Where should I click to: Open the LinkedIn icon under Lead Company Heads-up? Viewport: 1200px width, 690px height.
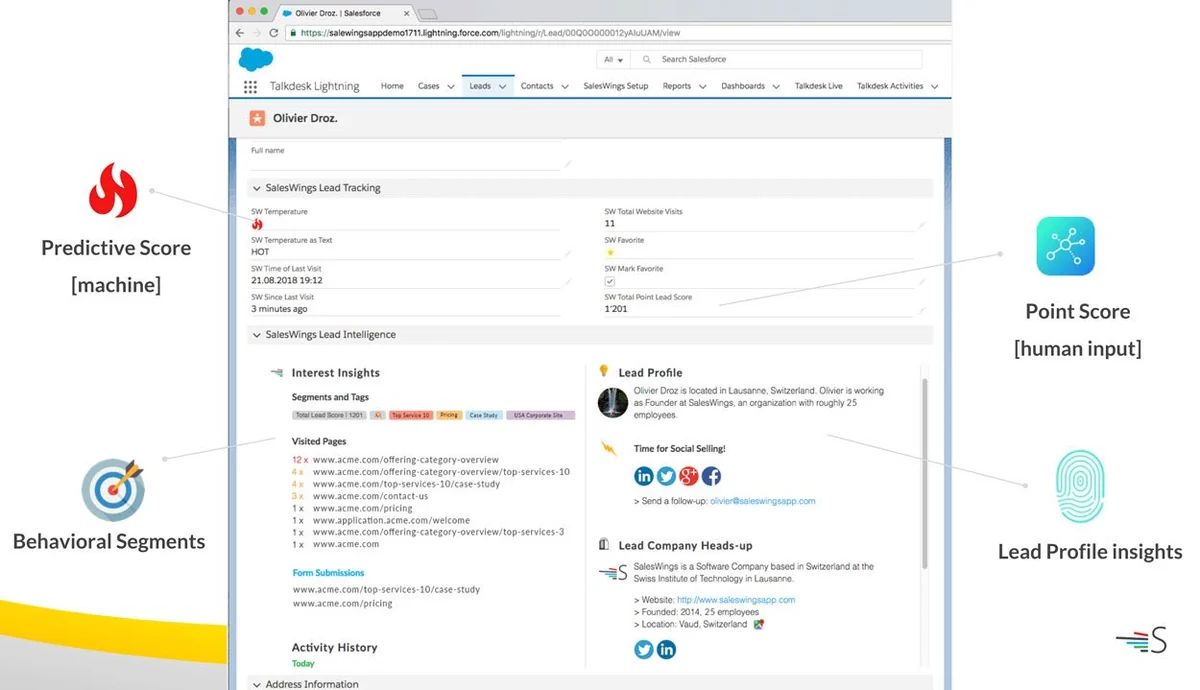coord(666,650)
